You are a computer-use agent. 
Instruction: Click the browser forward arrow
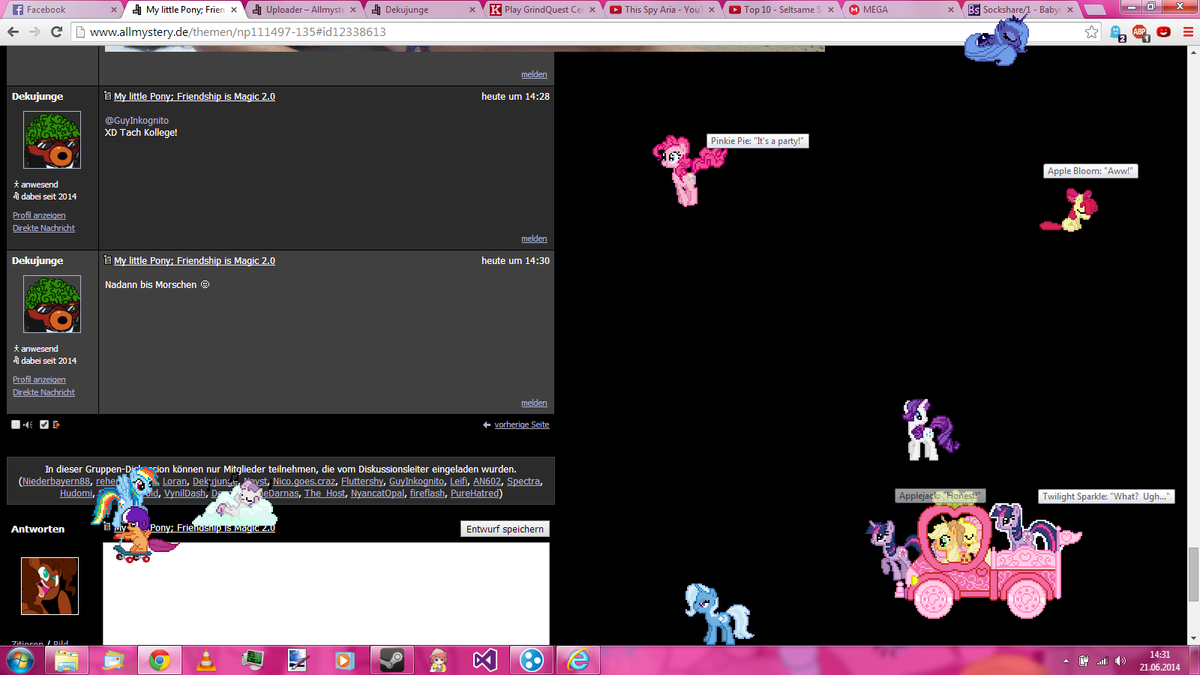[x=35, y=32]
